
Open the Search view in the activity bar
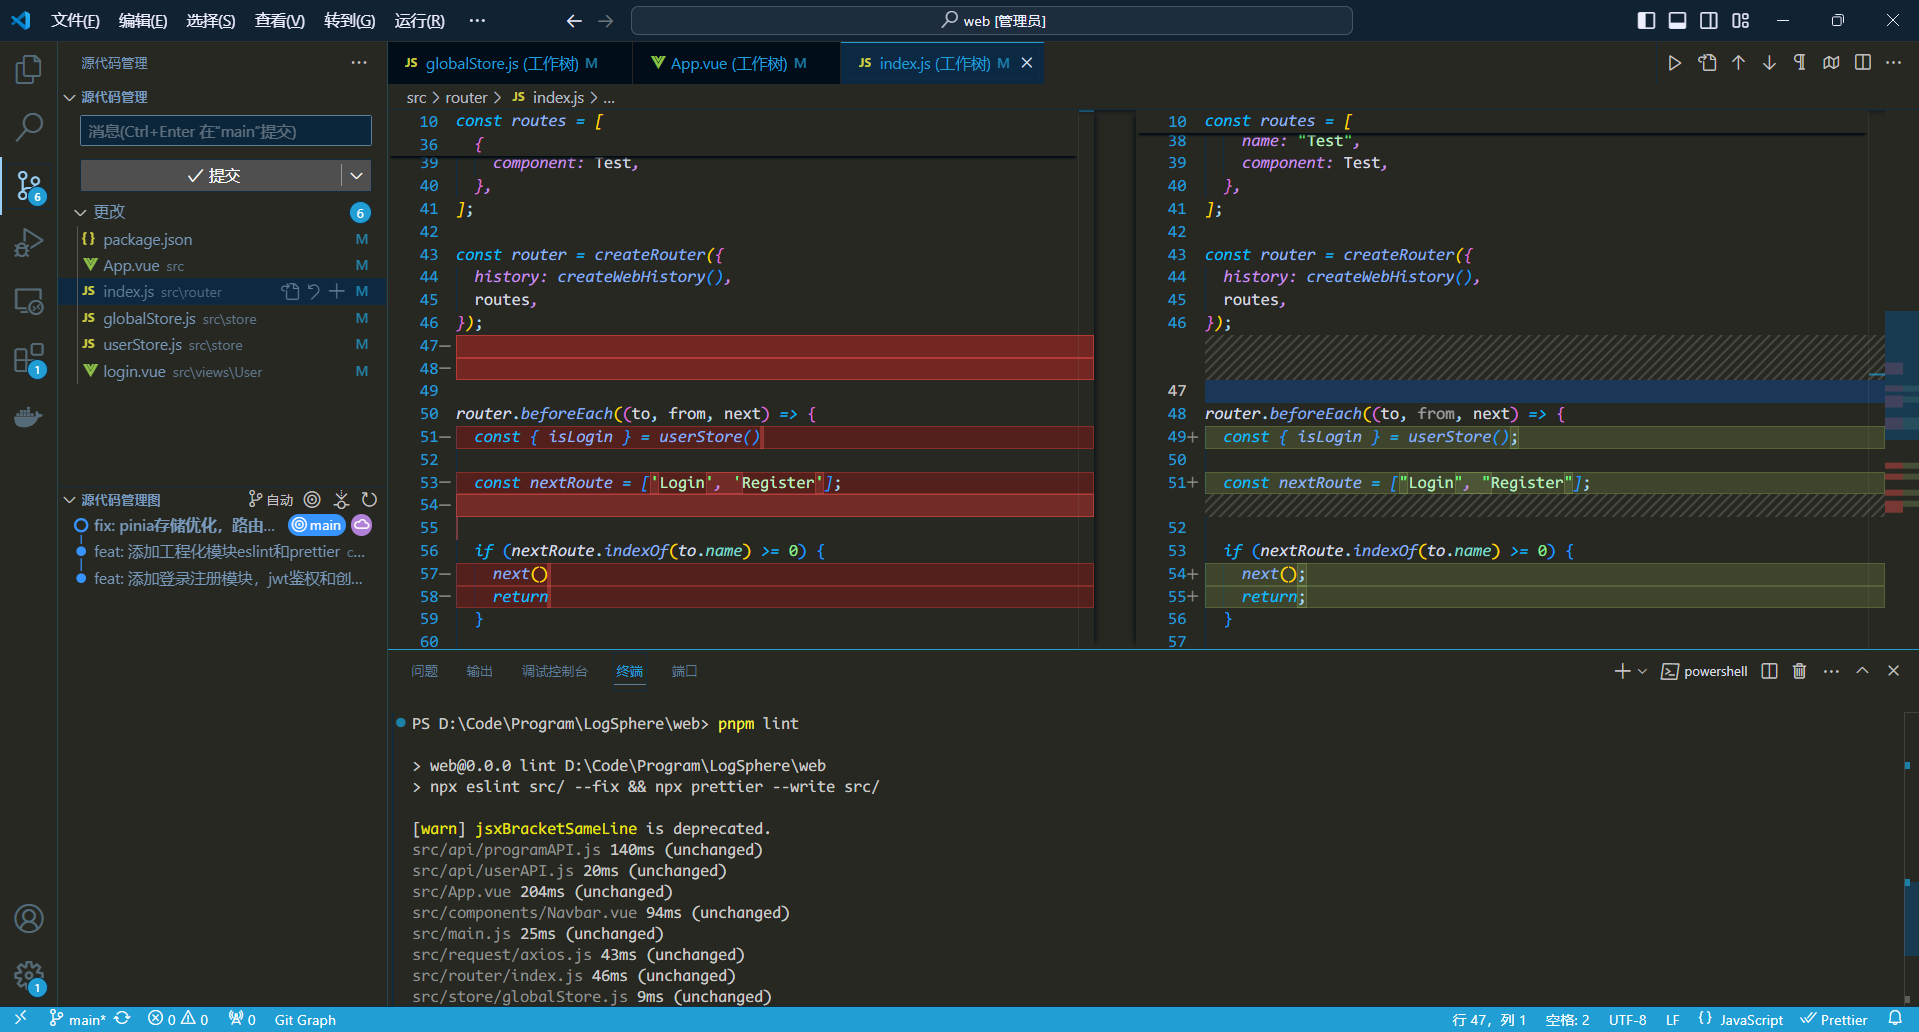tap(29, 127)
